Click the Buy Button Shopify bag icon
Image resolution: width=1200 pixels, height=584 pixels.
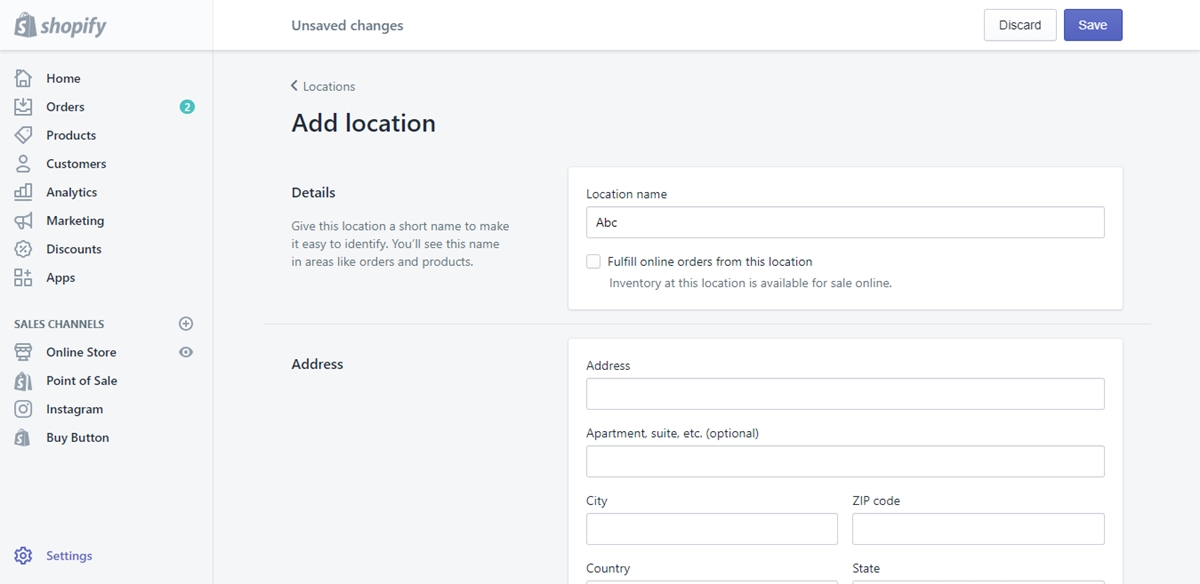24,438
